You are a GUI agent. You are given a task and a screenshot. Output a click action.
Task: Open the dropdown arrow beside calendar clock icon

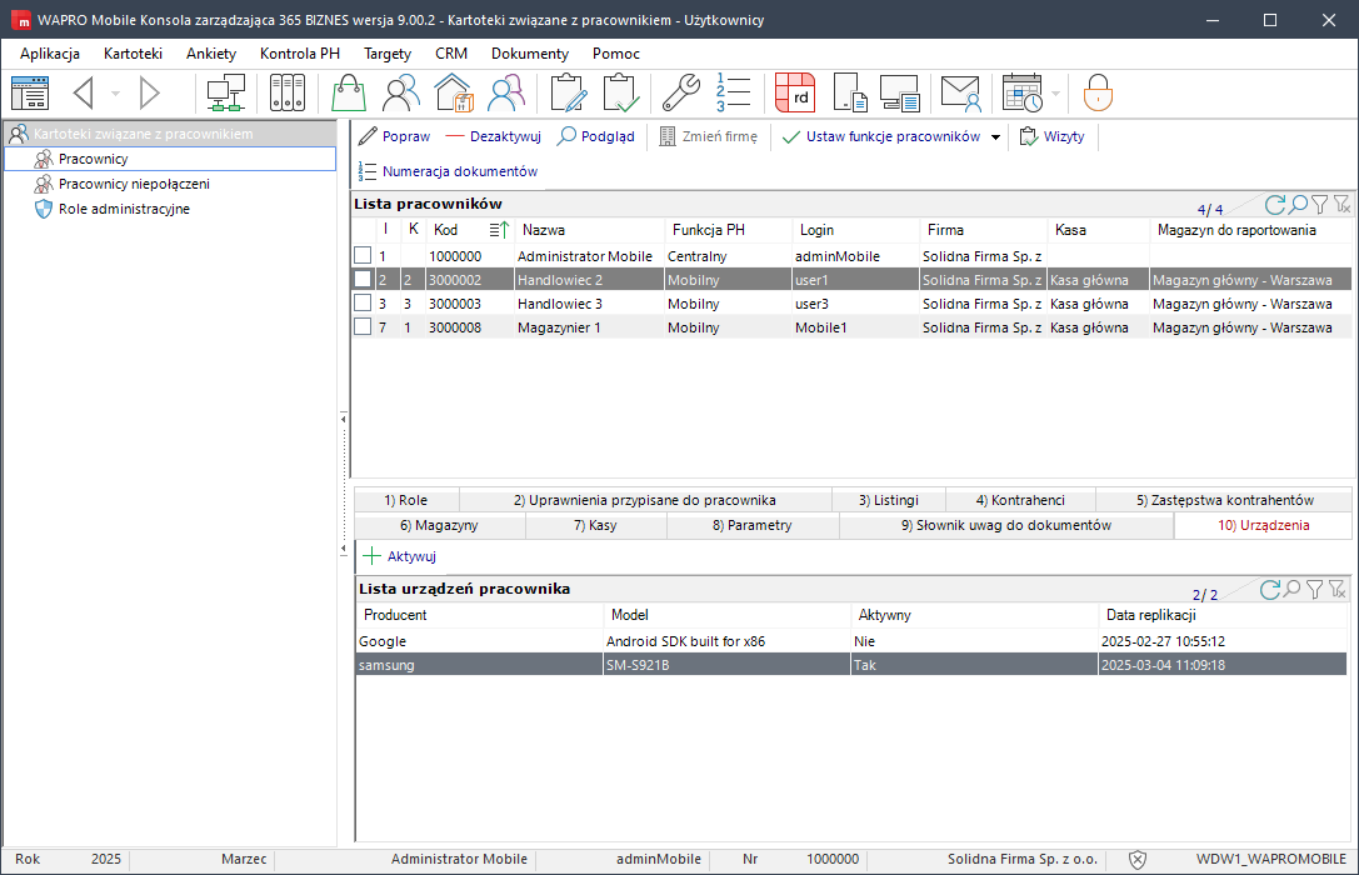click(x=1055, y=93)
